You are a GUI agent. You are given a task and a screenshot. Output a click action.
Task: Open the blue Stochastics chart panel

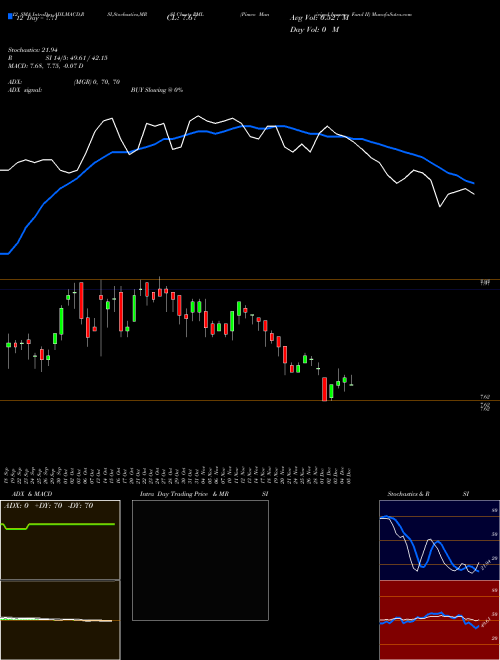(x=439, y=540)
